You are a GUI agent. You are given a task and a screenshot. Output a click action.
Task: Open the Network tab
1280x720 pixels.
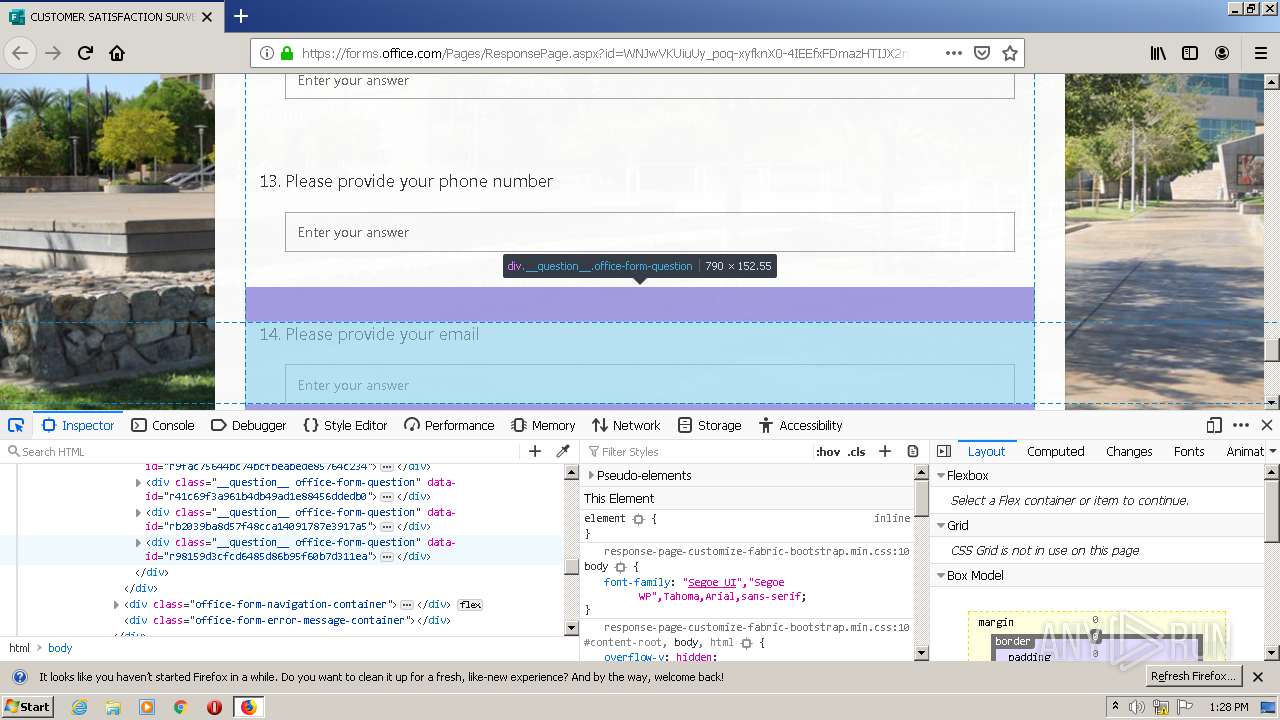[626, 425]
